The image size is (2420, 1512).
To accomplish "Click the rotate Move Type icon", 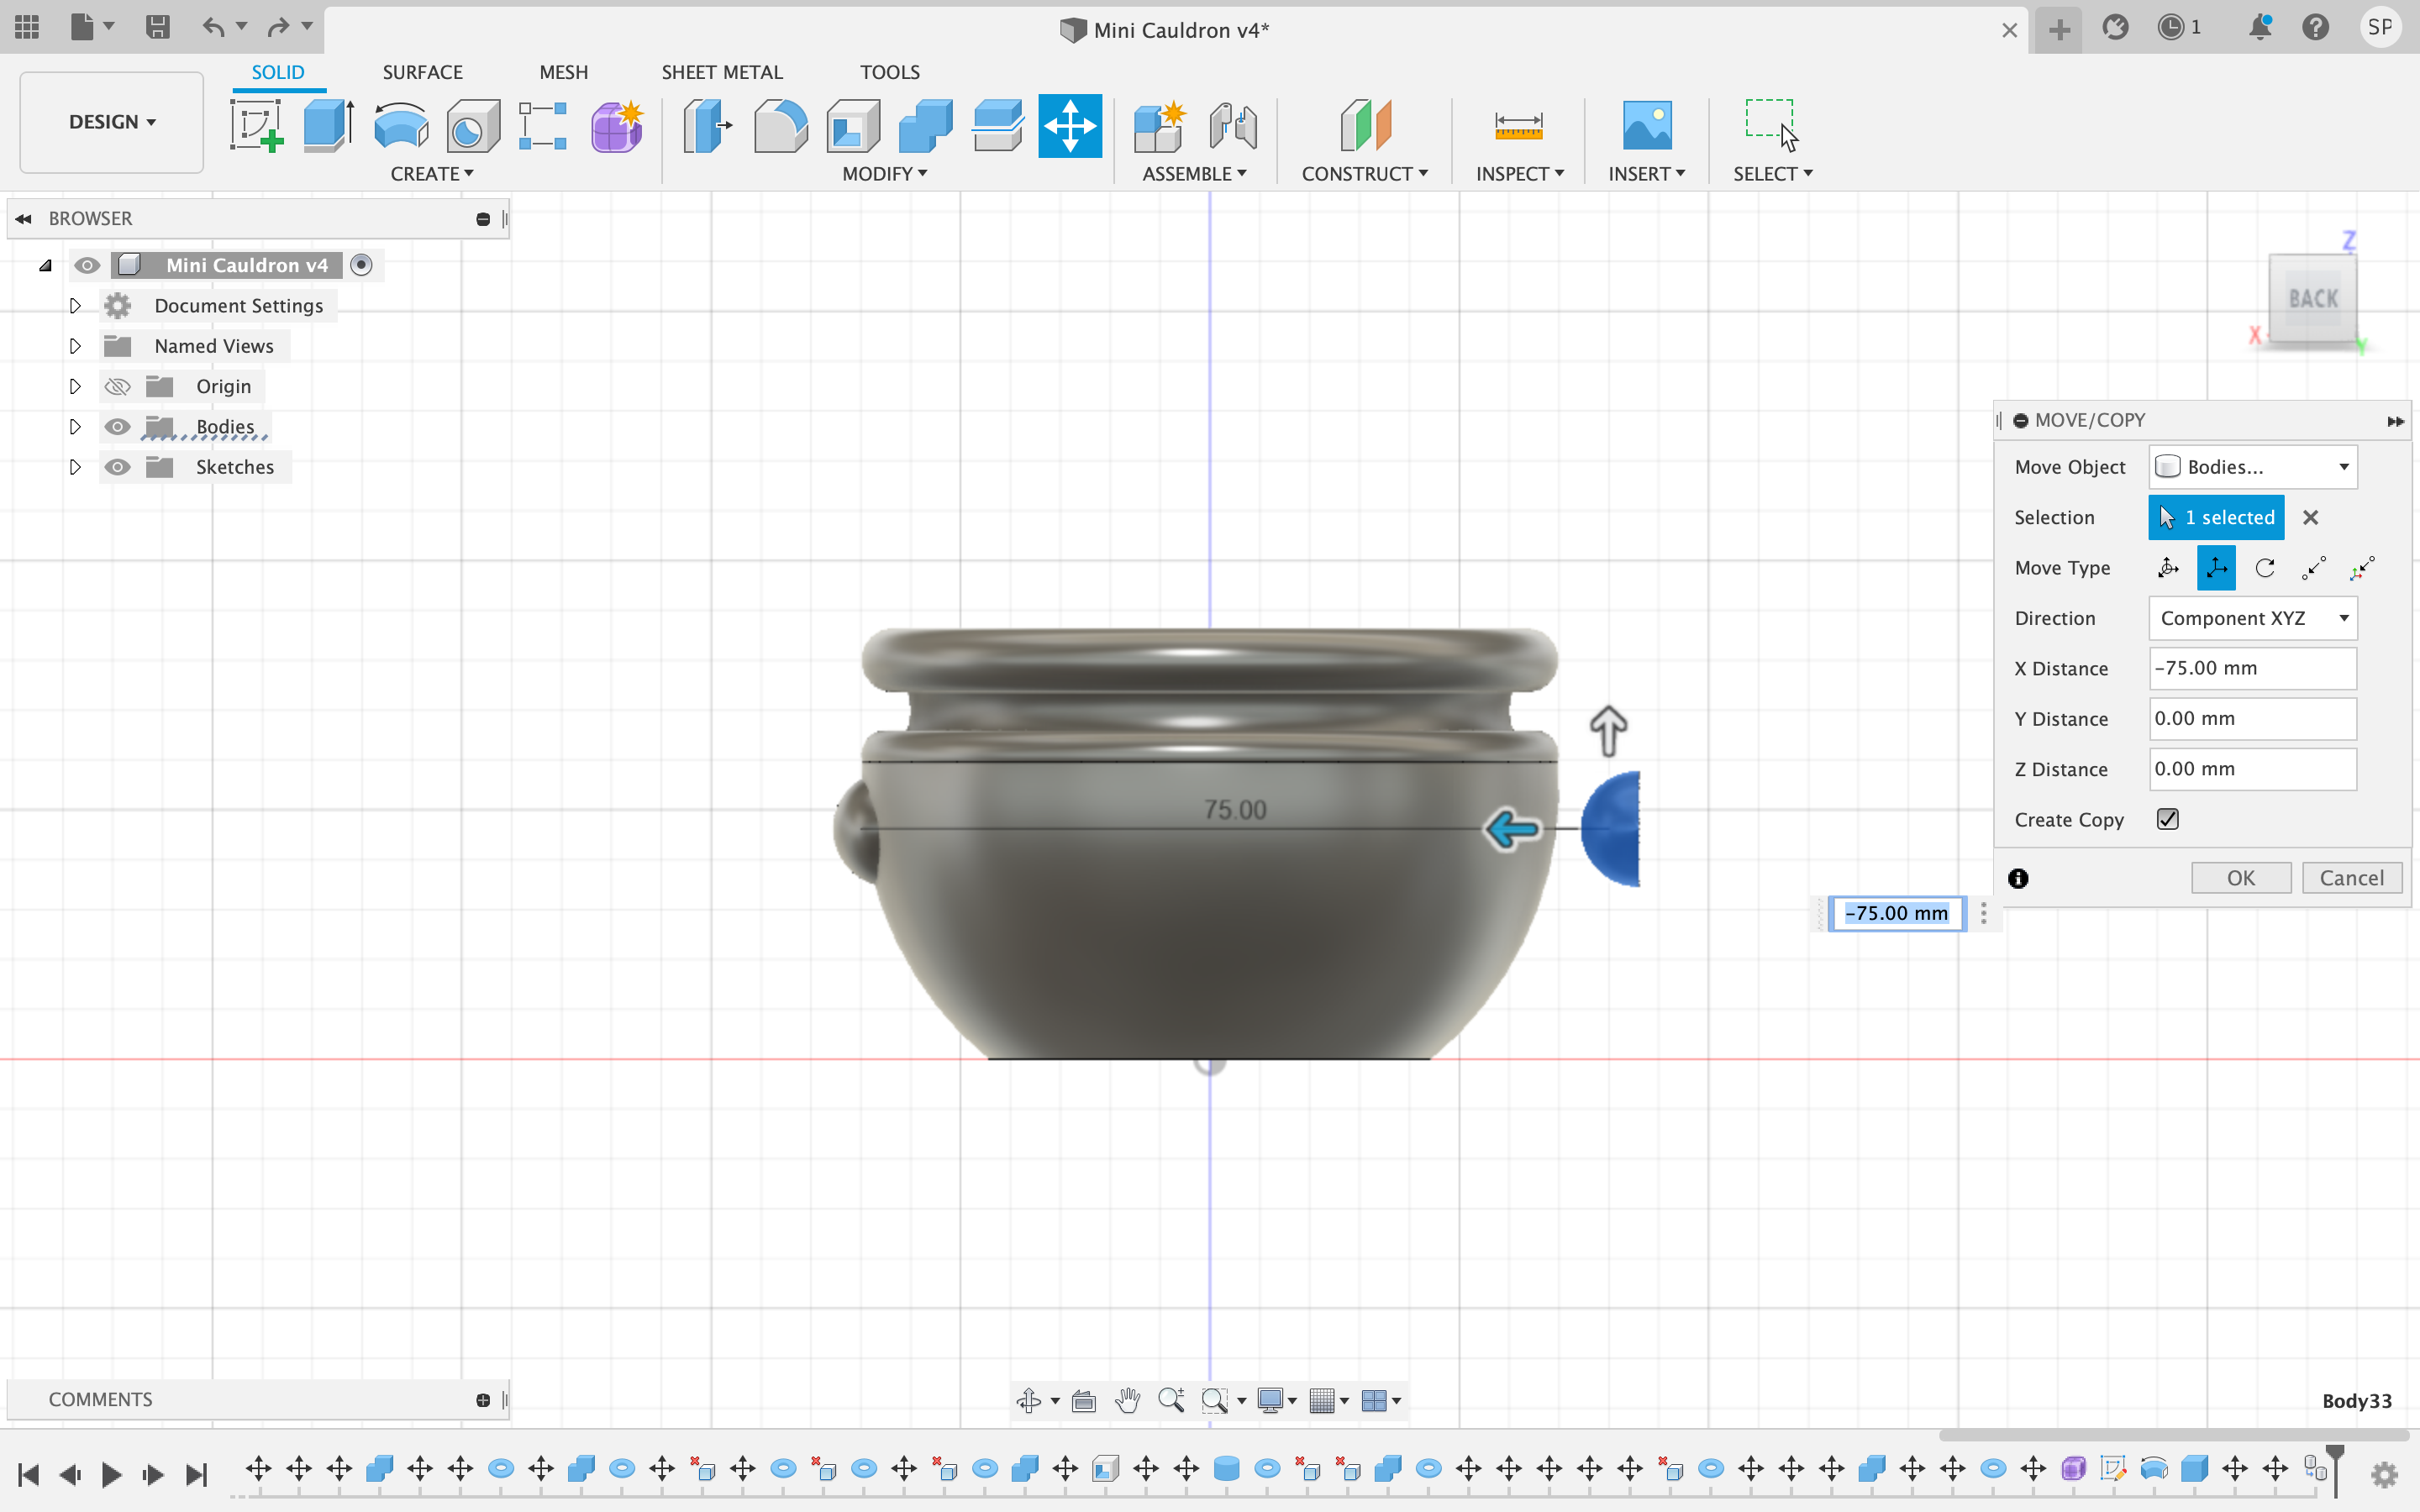I will (x=2265, y=568).
